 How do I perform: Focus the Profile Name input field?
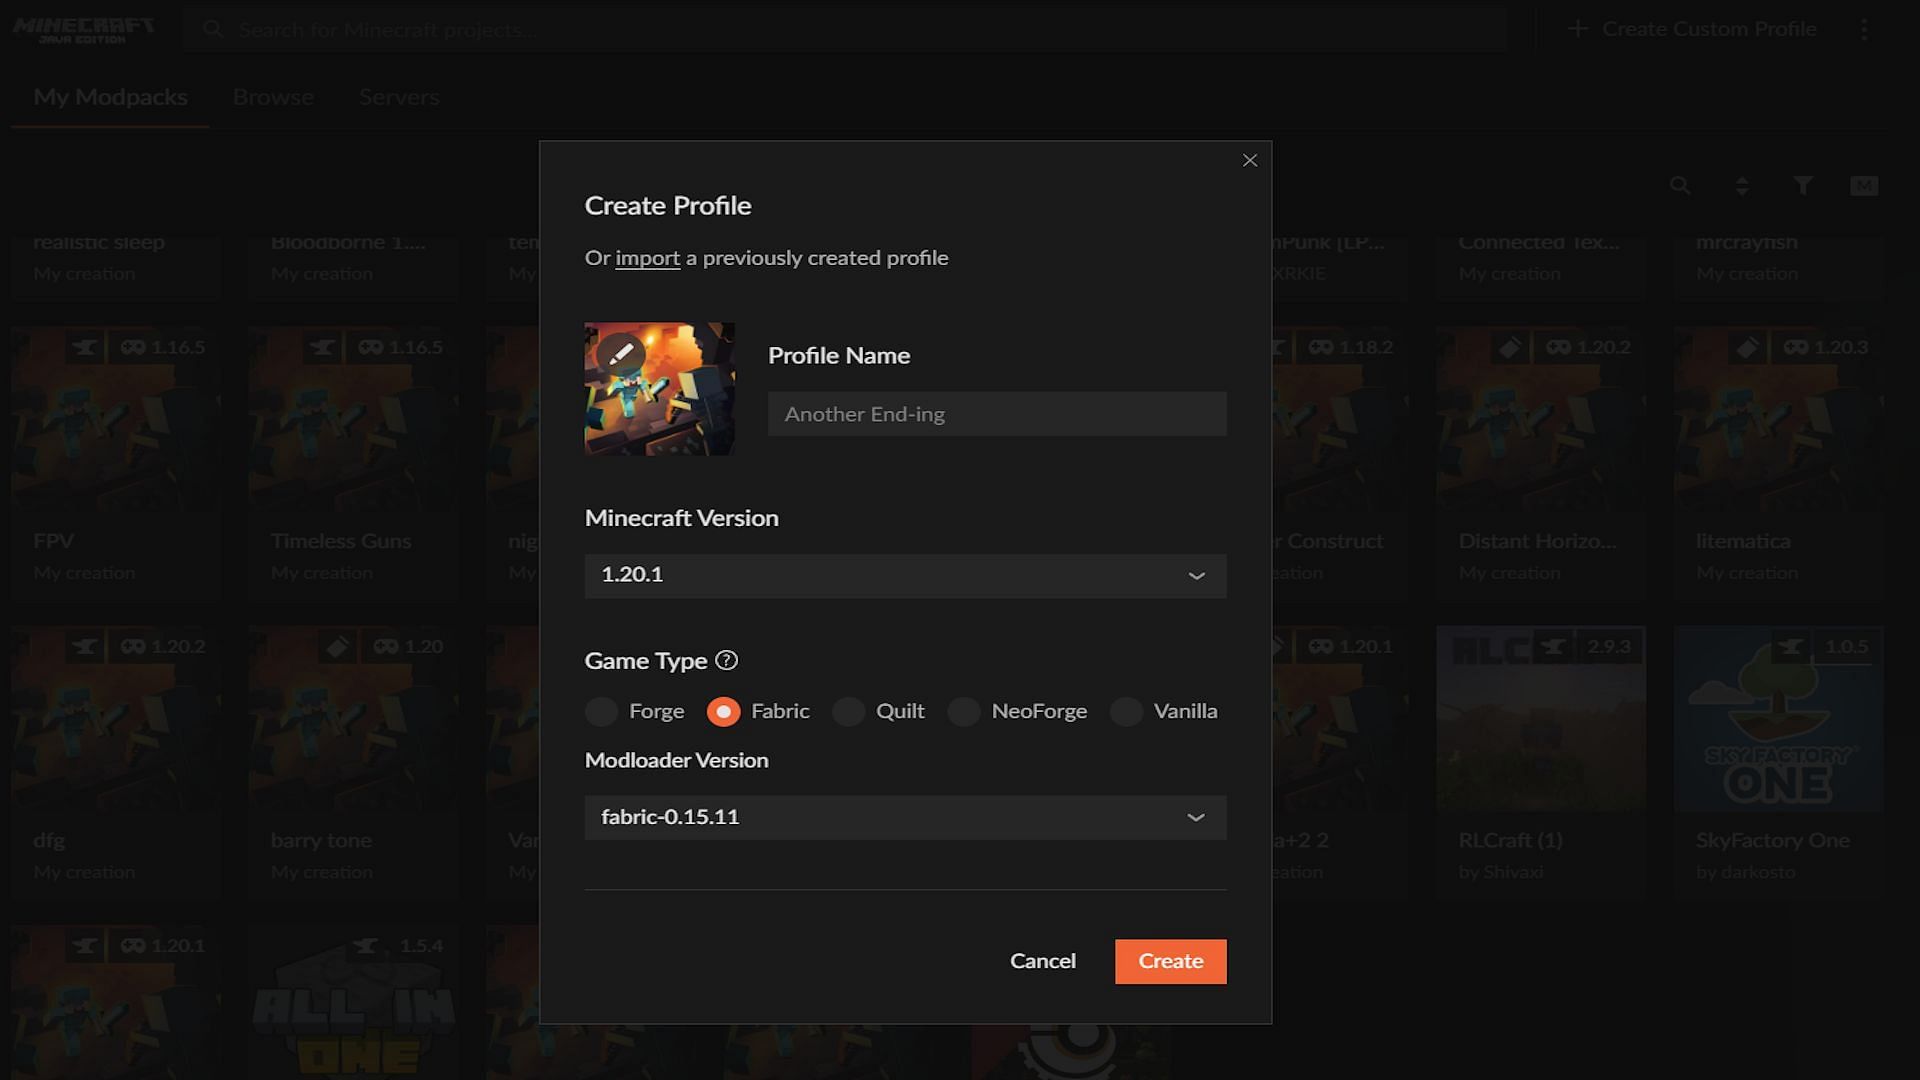[x=997, y=414]
